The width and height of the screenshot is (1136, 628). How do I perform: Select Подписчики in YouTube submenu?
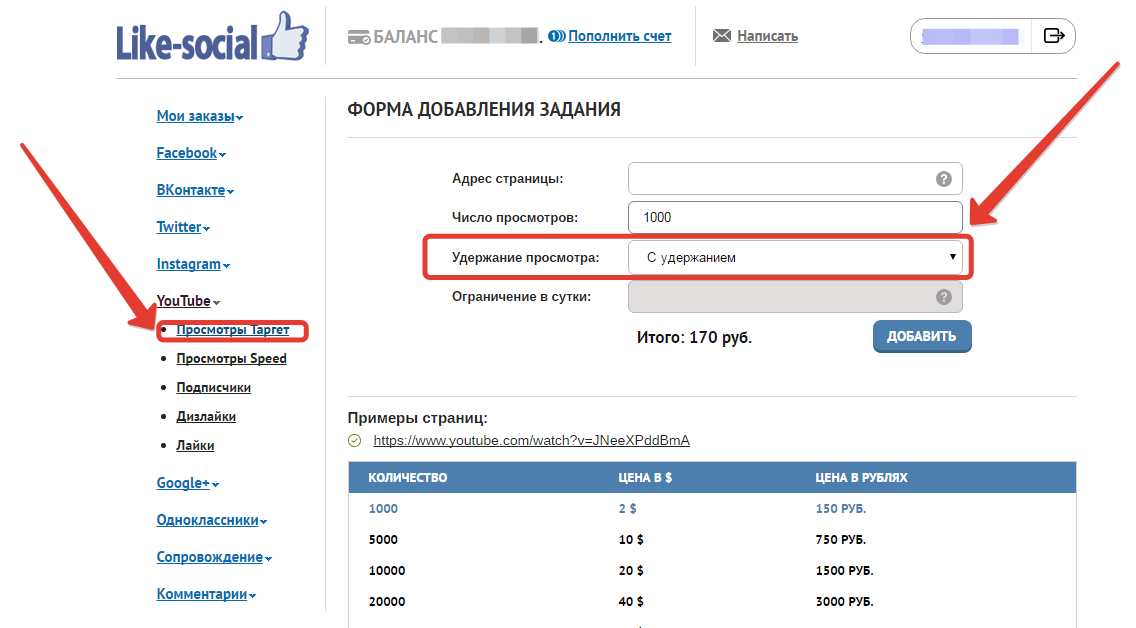click(x=214, y=388)
